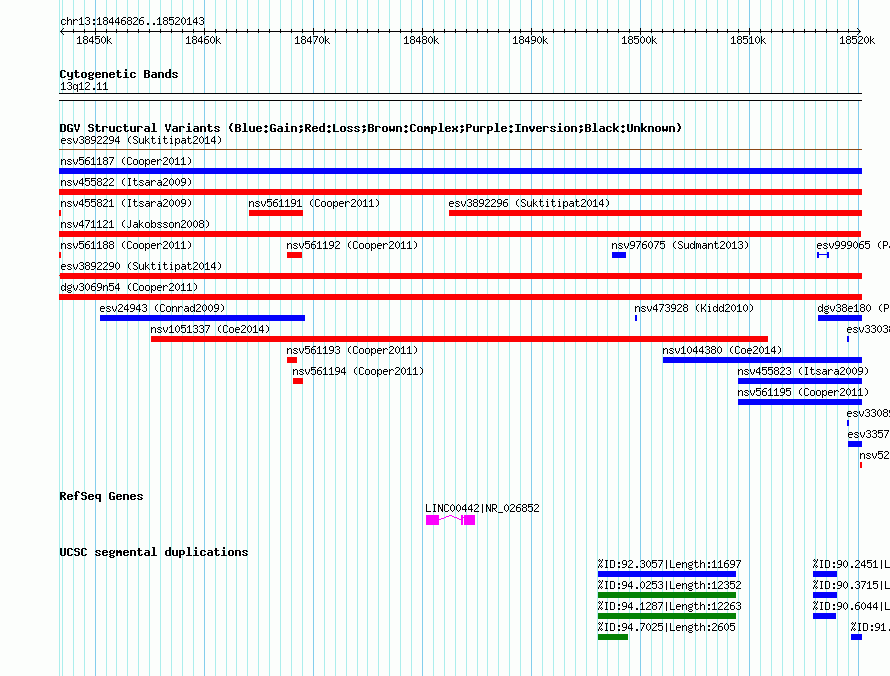Click the nsv561192 (Cooper2011) loss marker
This screenshot has width=890, height=676.
click(x=295, y=255)
